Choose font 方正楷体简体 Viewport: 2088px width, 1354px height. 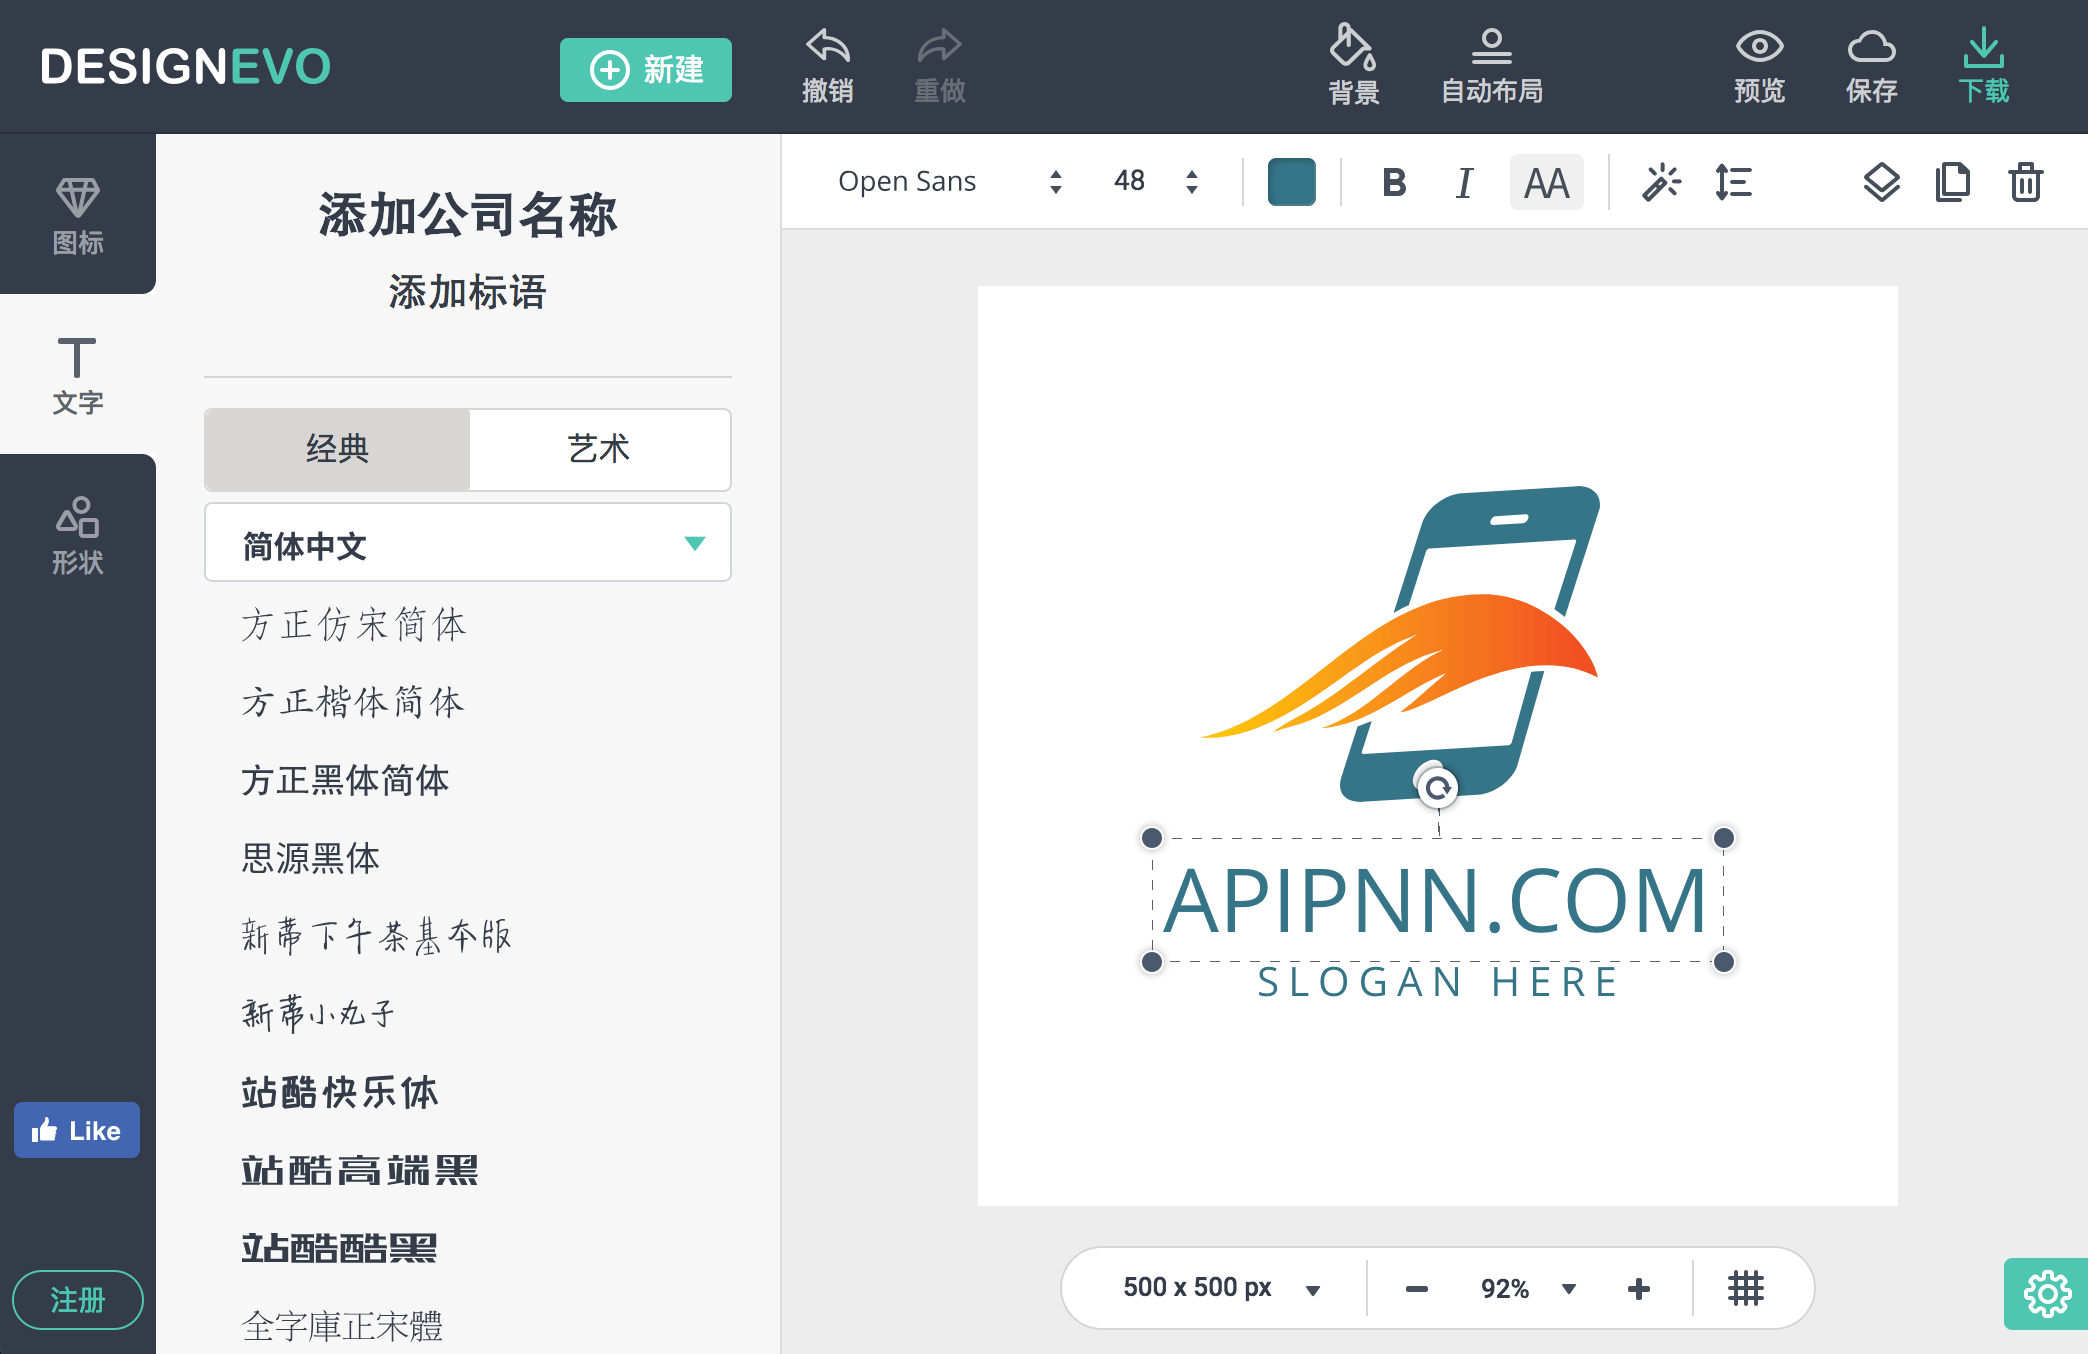pos(353,702)
